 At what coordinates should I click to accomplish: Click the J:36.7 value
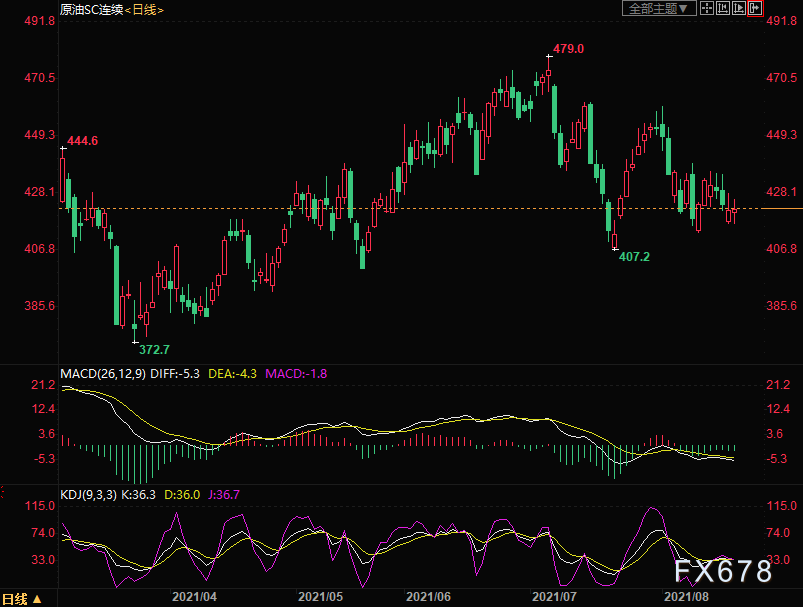pyautogui.click(x=224, y=495)
